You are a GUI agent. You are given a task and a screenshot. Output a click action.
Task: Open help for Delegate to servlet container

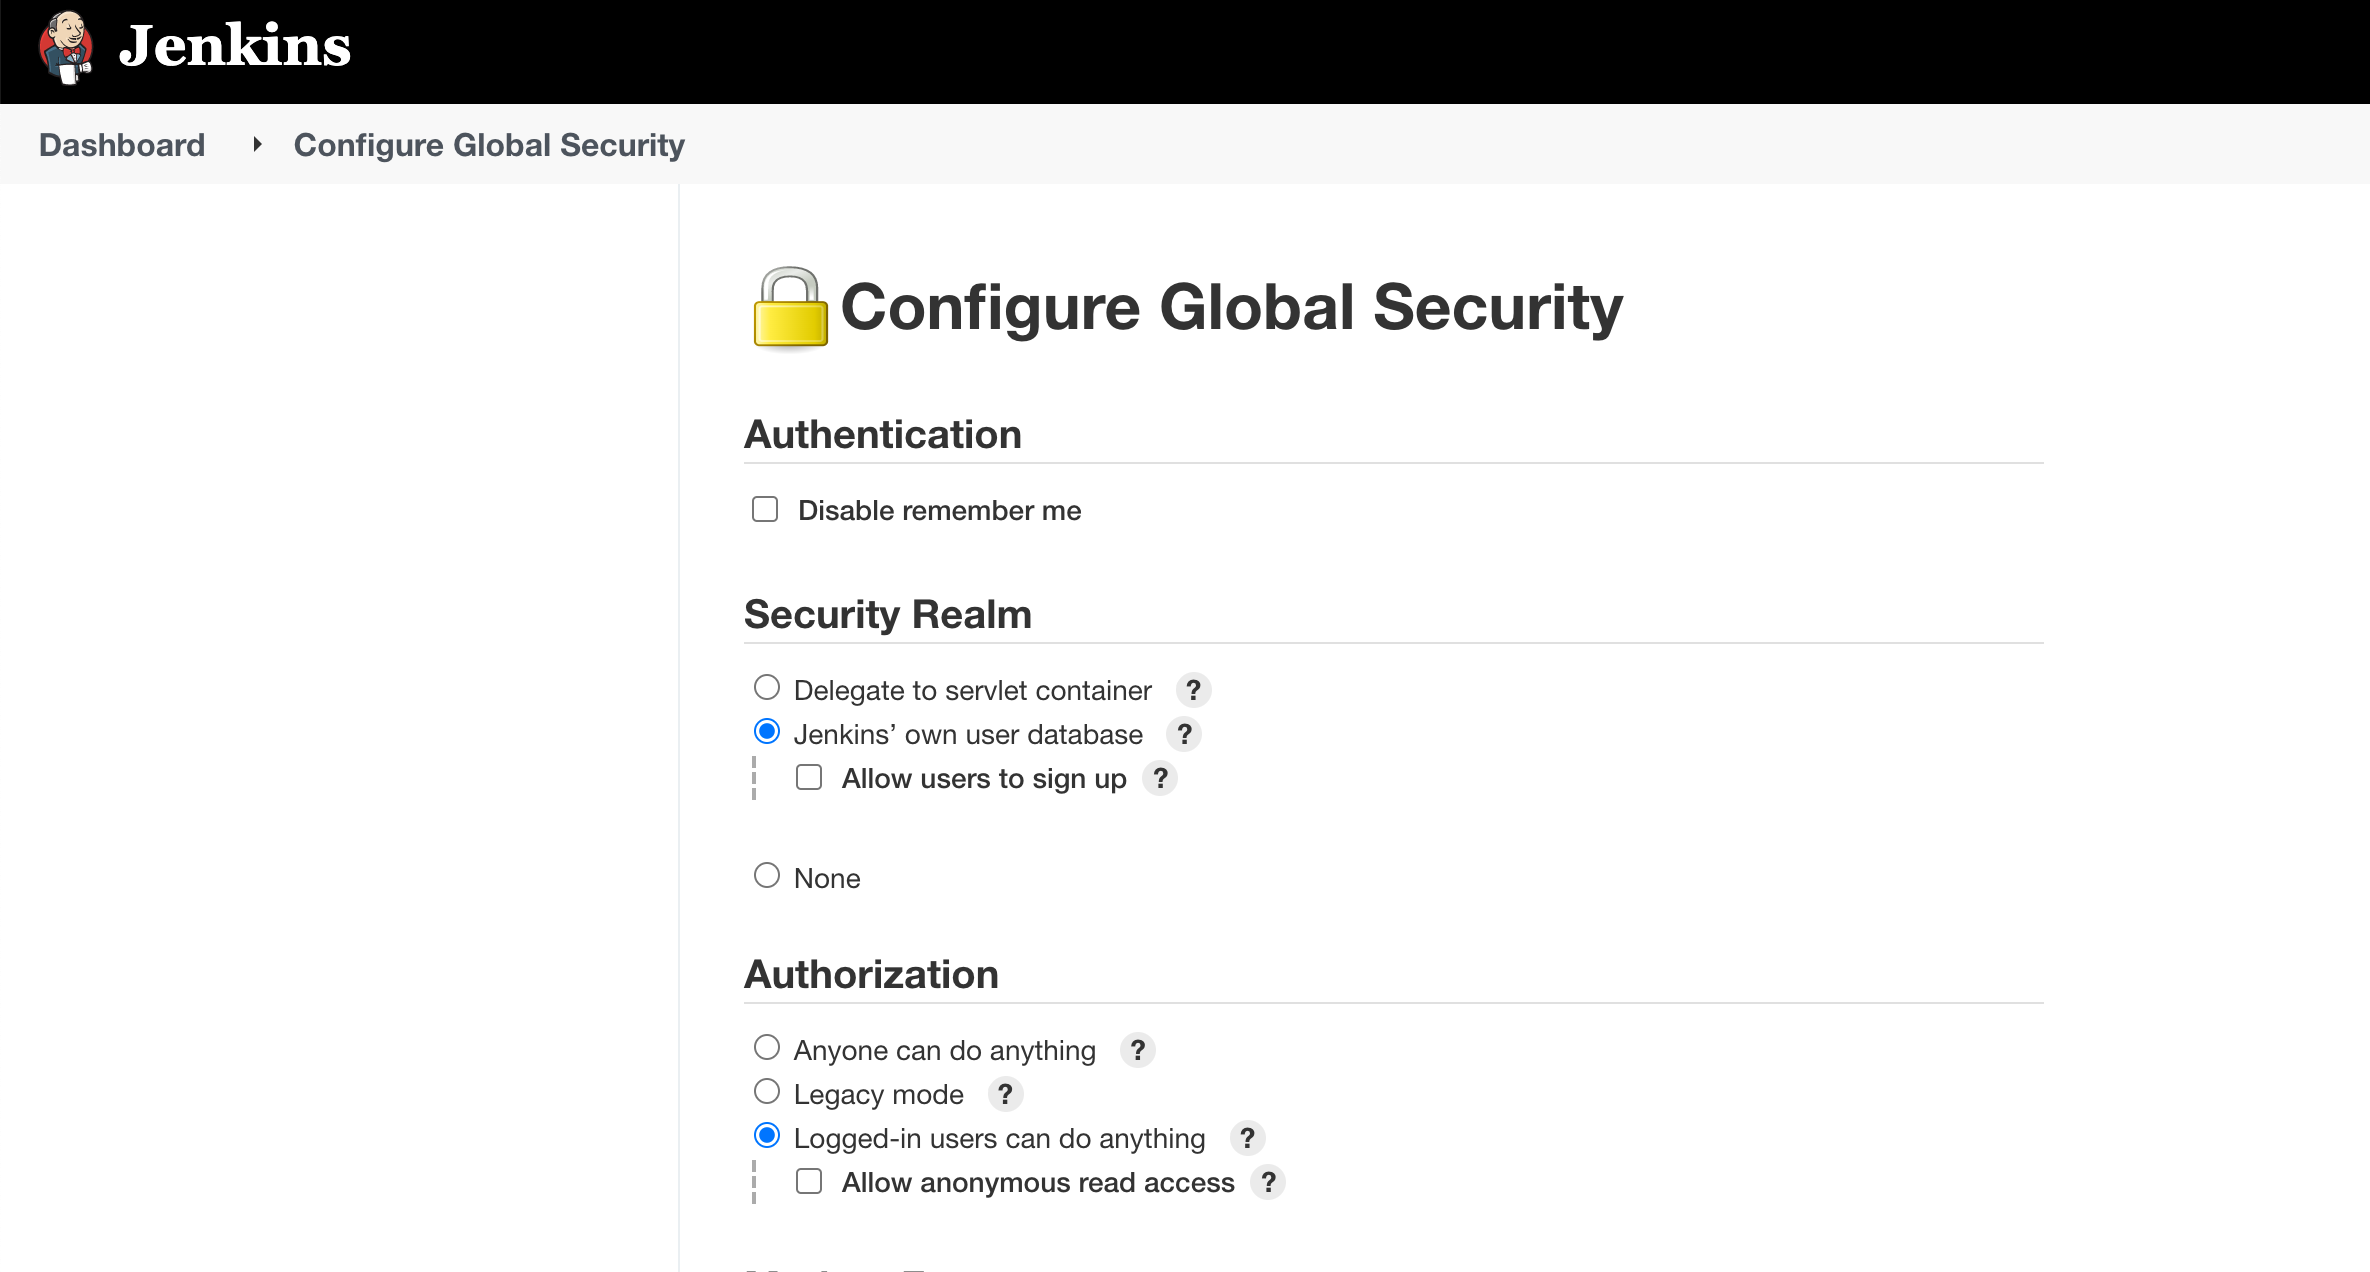click(x=1193, y=690)
